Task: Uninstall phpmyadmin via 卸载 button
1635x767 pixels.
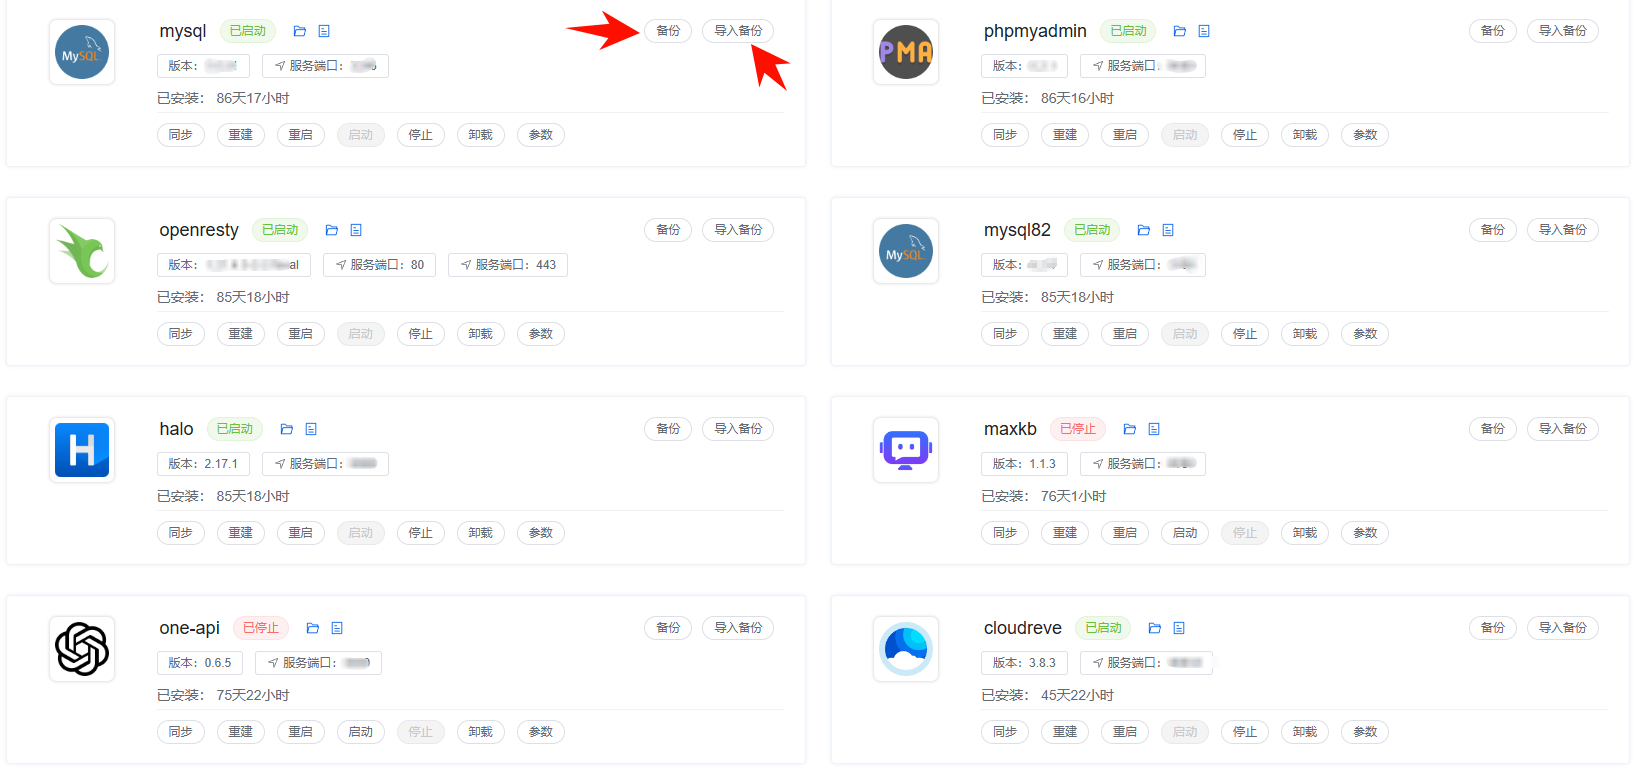Action: pyautogui.click(x=1305, y=135)
